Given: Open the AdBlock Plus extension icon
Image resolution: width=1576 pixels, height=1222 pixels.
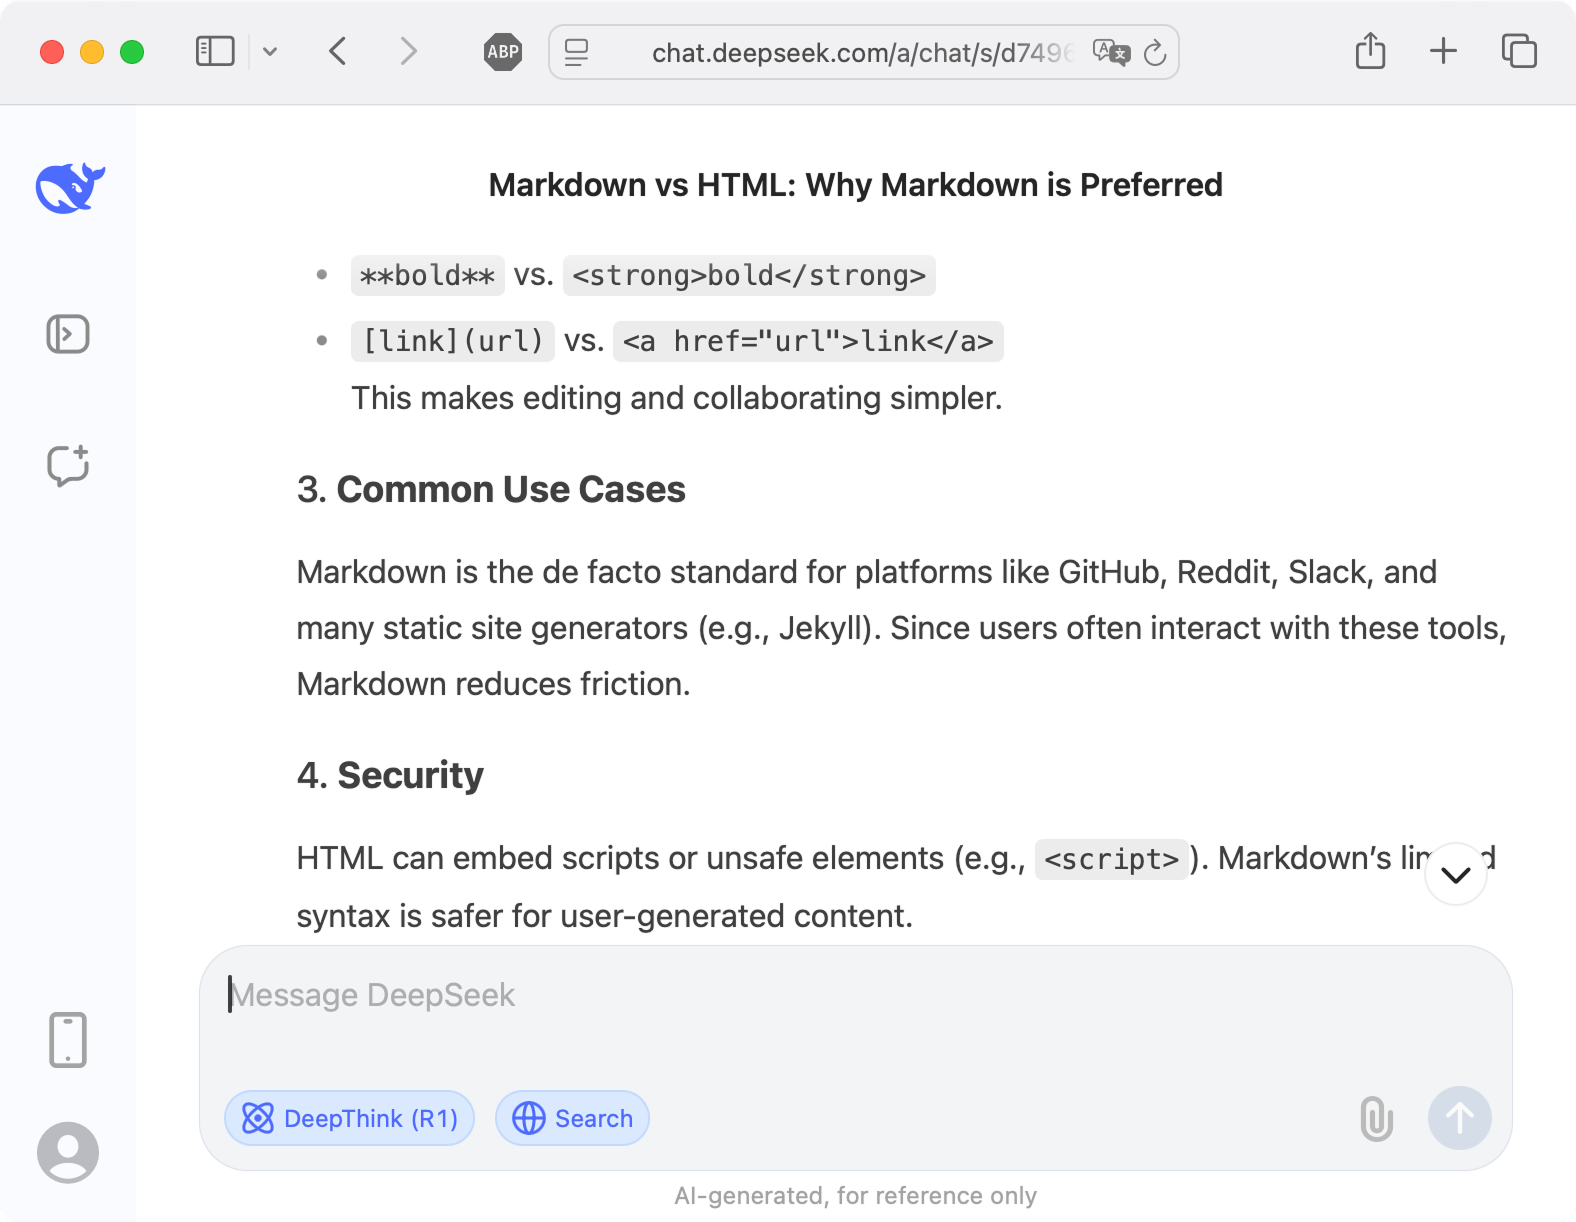Looking at the screenshot, I should (503, 52).
